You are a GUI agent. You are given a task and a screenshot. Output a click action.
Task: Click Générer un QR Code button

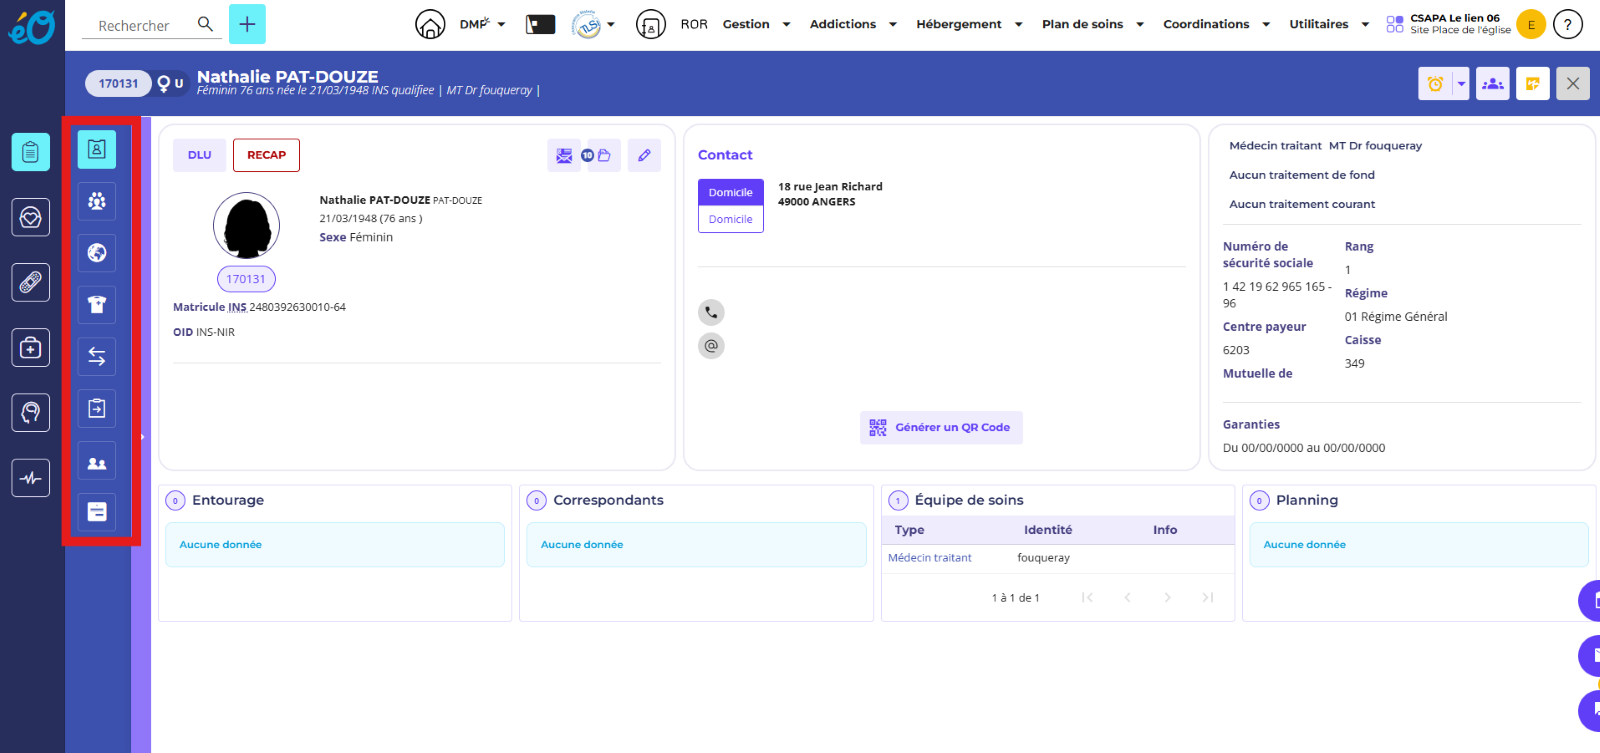(x=940, y=427)
